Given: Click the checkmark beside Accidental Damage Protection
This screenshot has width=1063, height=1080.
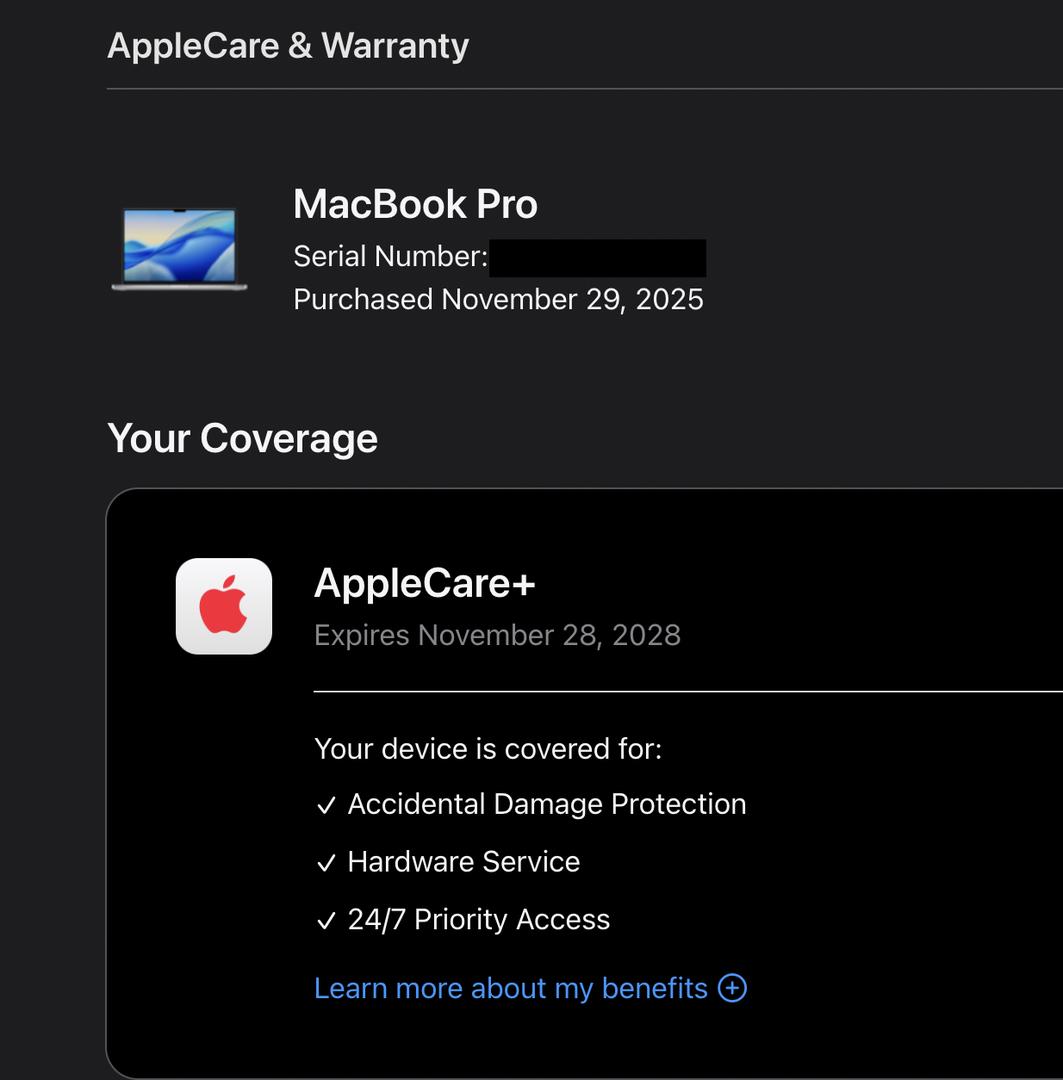Looking at the screenshot, I should pyautogui.click(x=326, y=806).
